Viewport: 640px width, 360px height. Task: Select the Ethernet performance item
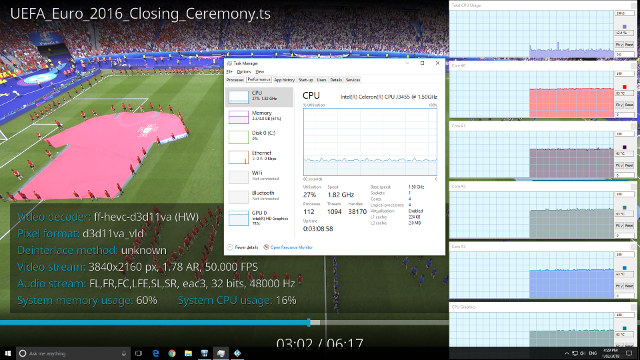click(x=259, y=157)
